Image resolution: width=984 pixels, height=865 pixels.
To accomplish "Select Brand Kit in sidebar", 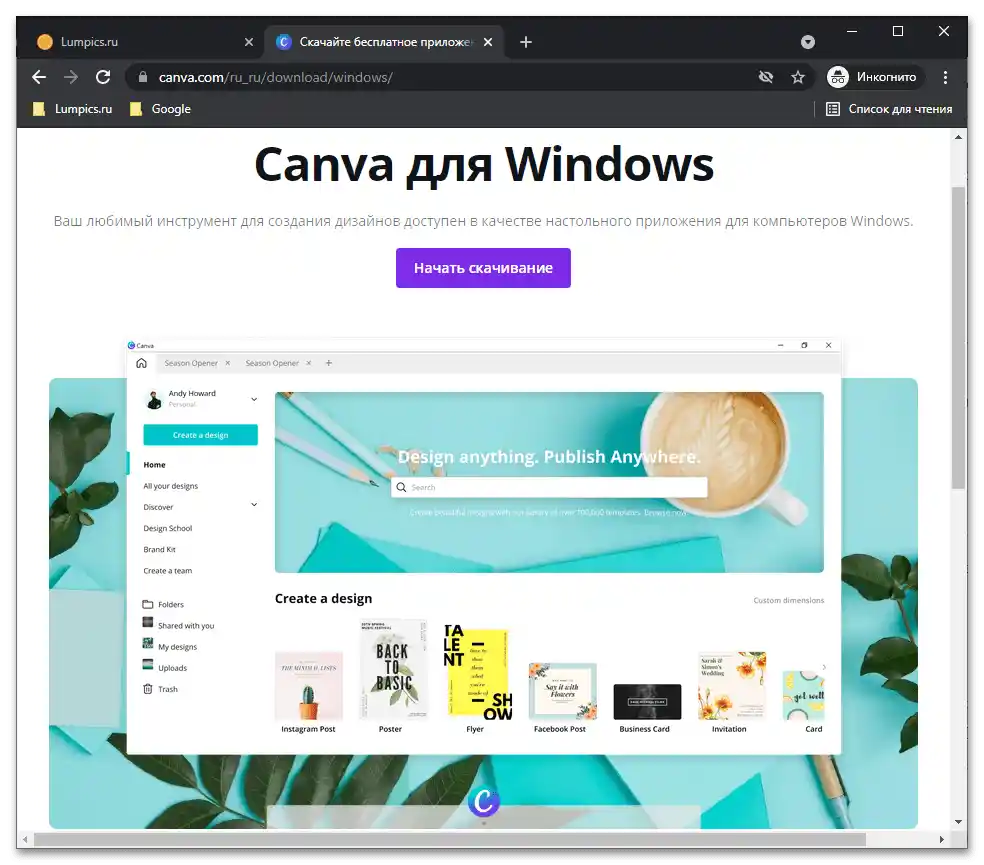I will pos(159,549).
